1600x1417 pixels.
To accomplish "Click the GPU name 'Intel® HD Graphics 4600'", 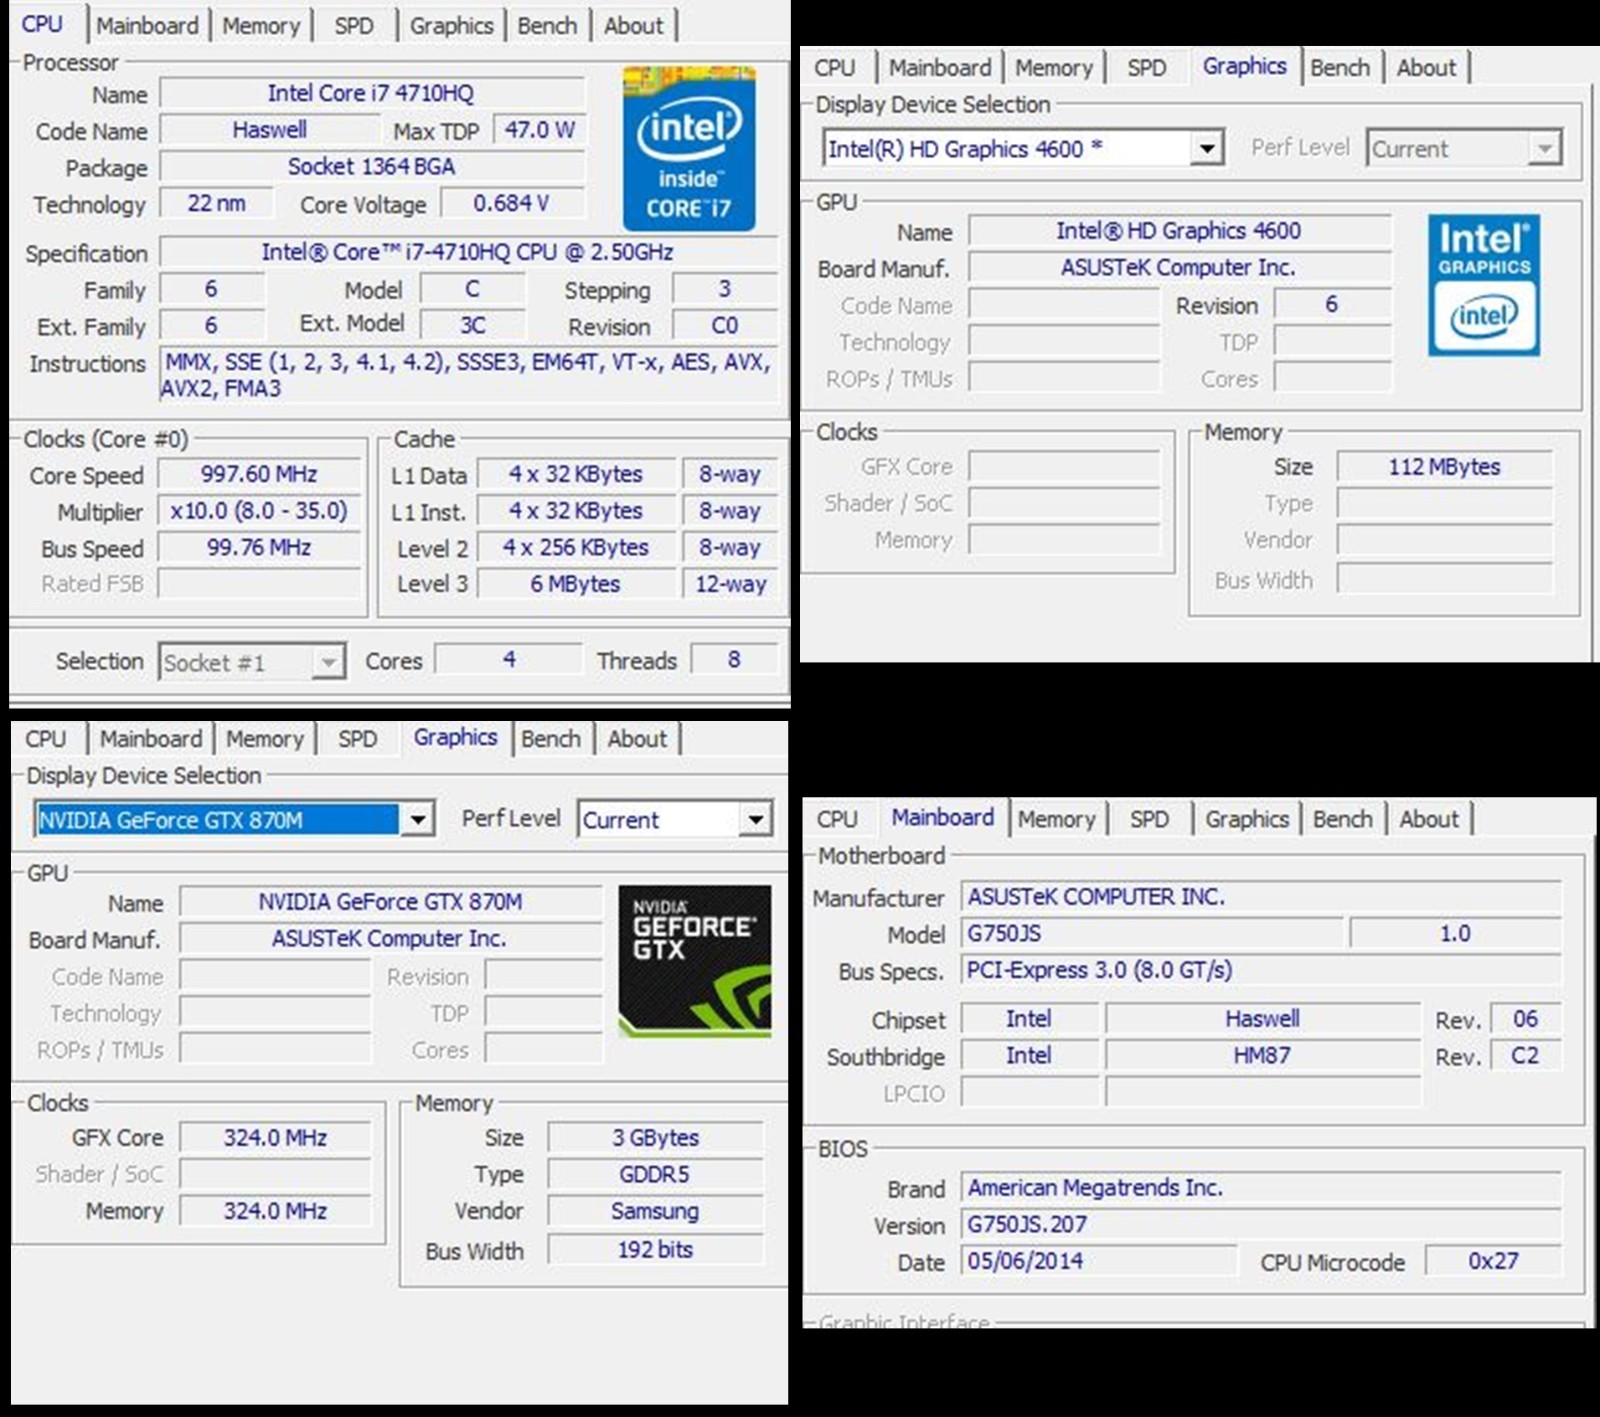I will point(1179,231).
